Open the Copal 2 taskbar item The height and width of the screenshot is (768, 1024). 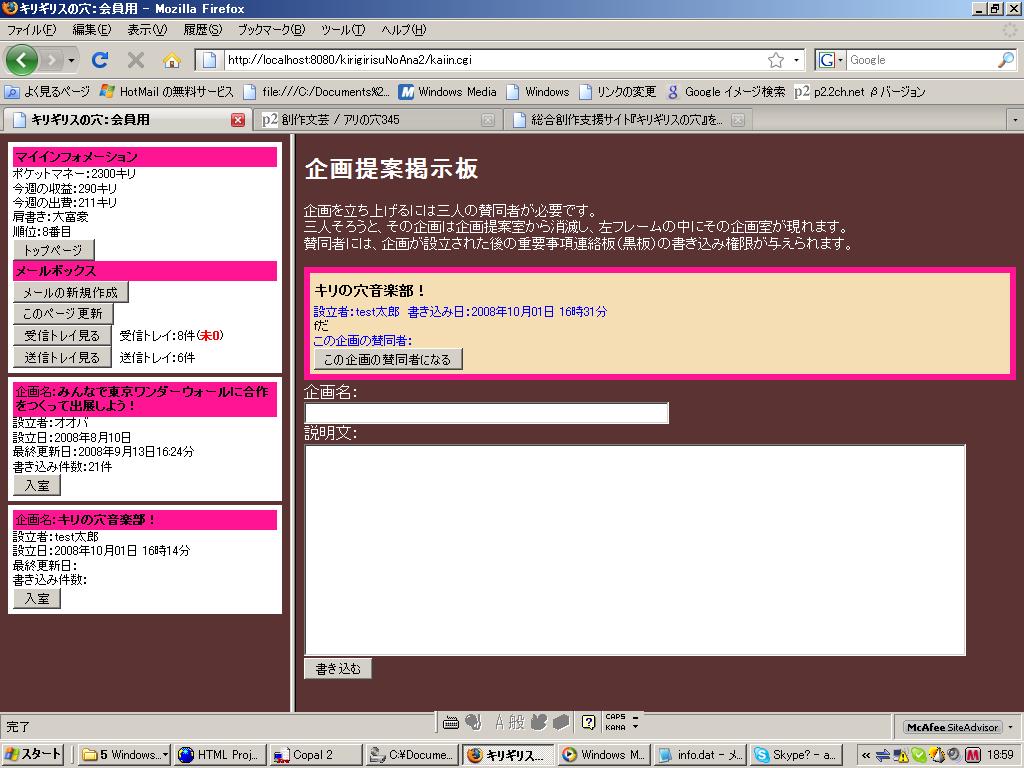(x=316, y=755)
